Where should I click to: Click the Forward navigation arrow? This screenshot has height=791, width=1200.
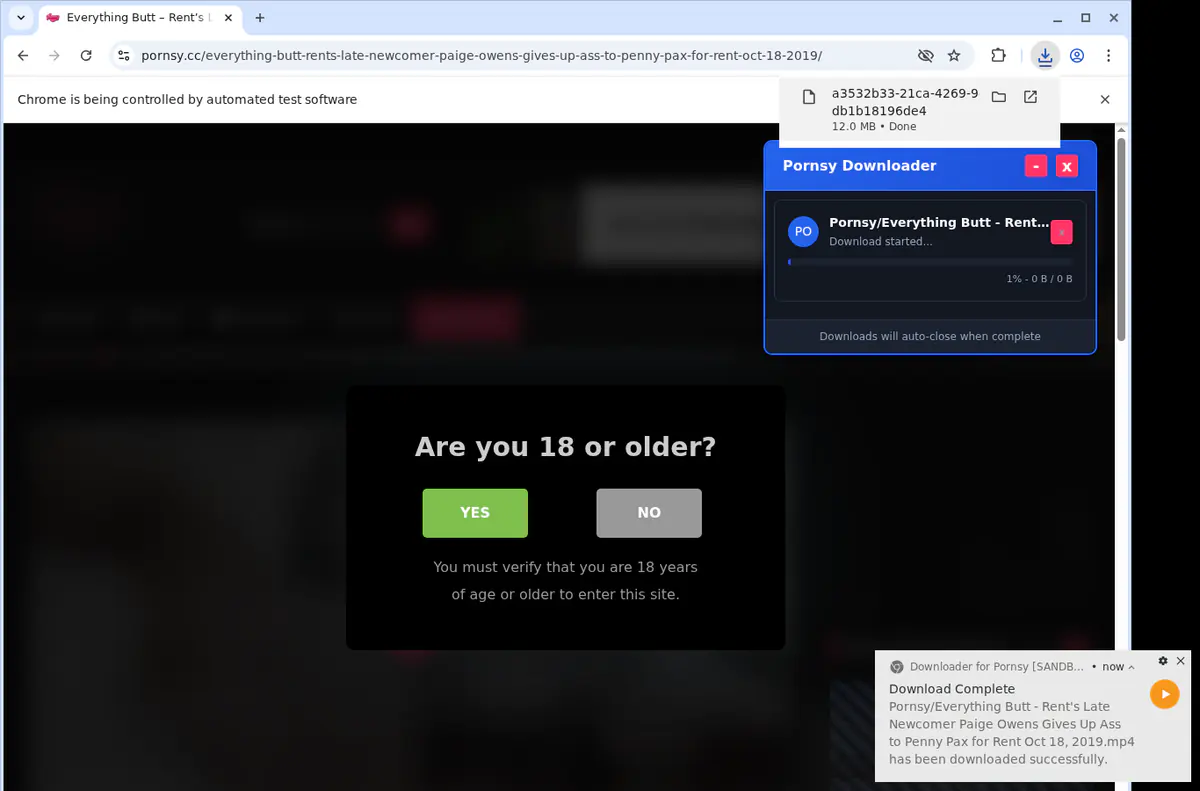point(55,56)
